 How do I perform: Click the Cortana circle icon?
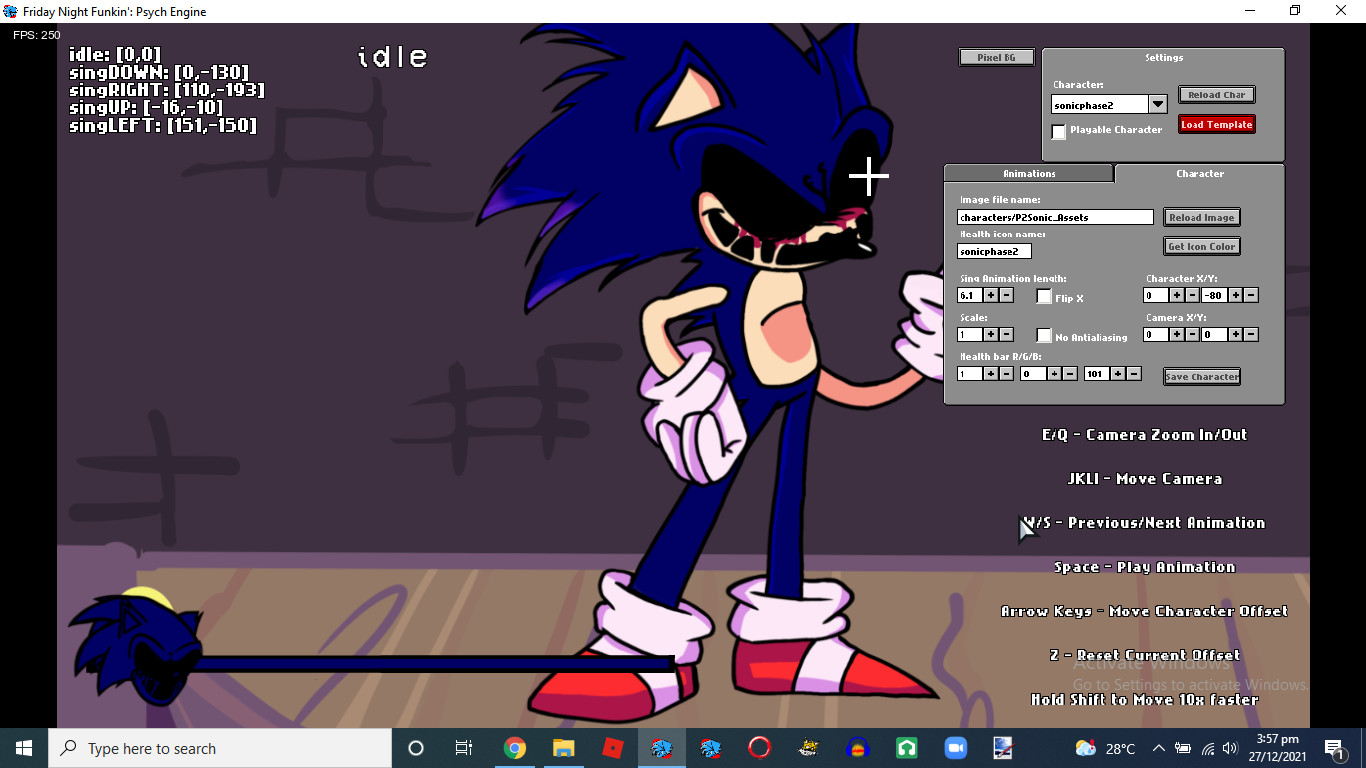coord(416,748)
